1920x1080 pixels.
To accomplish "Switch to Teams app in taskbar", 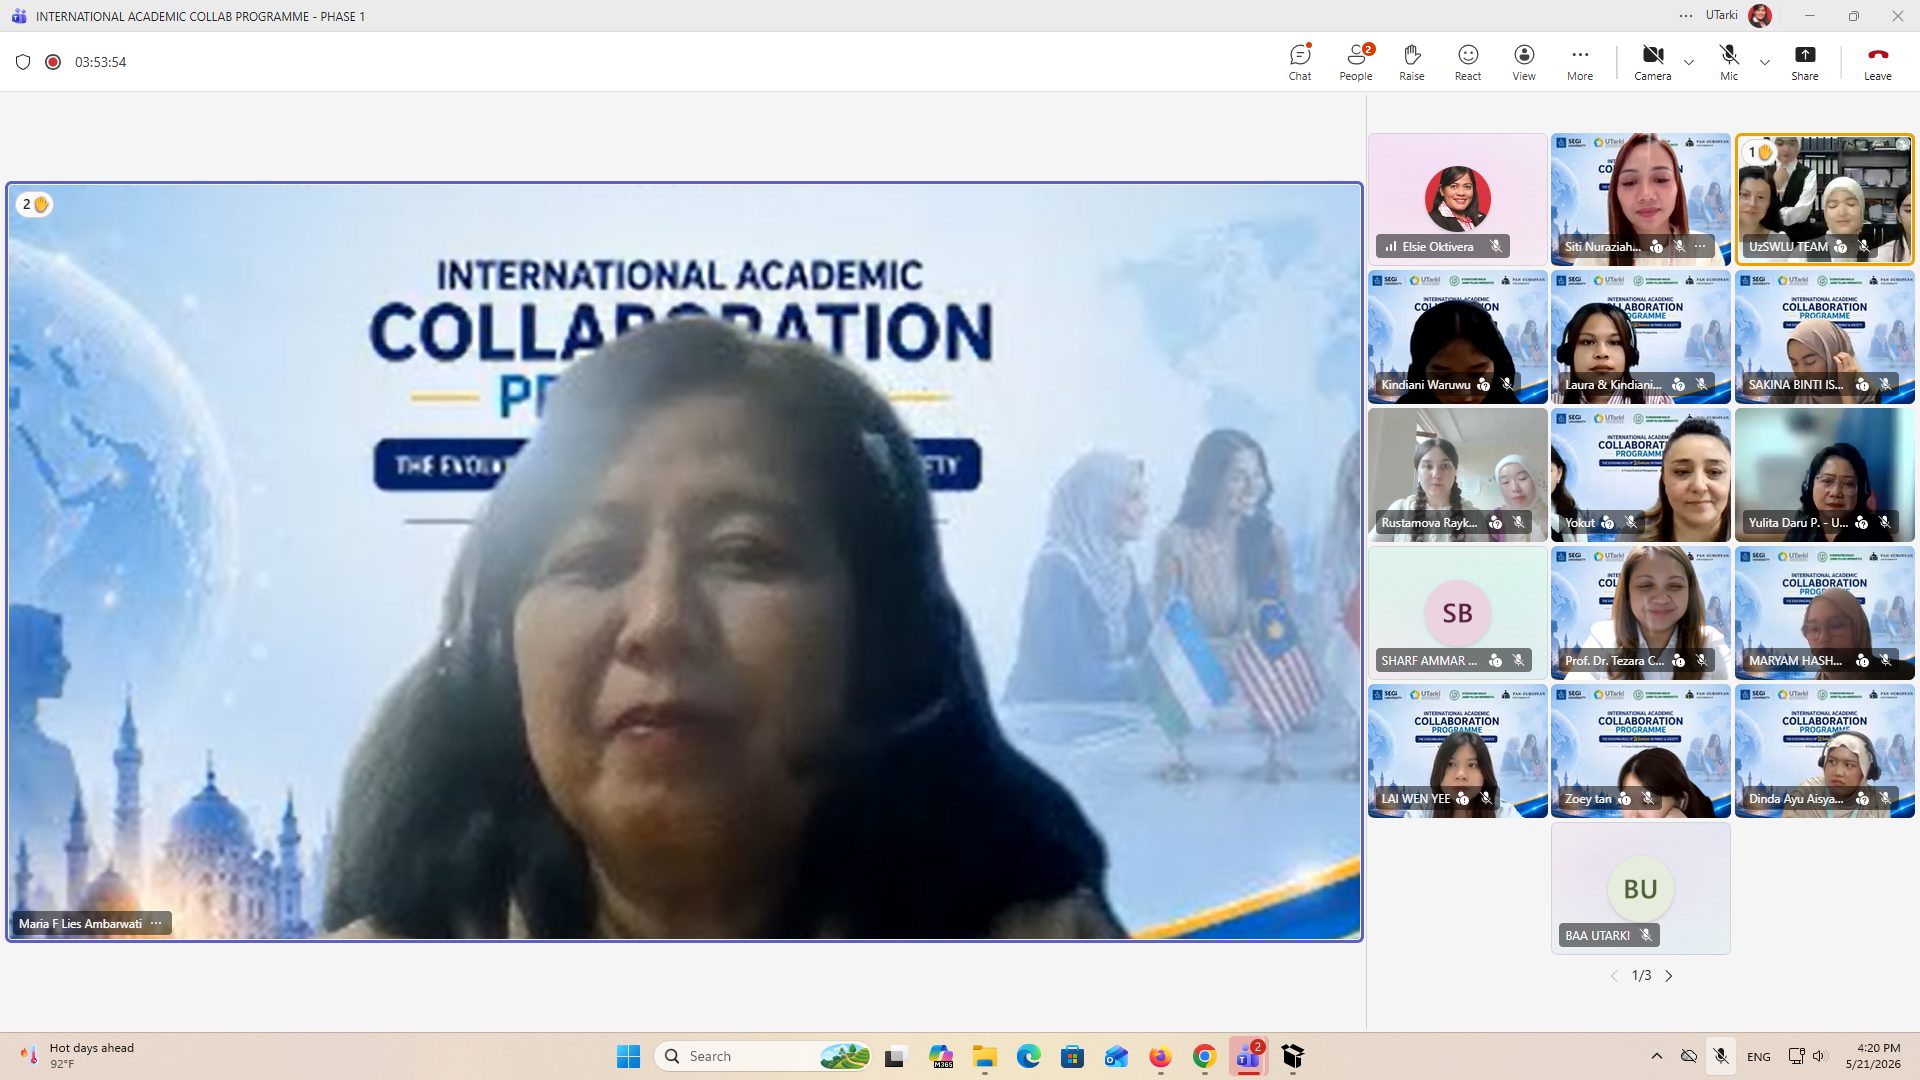I will 1248,1056.
